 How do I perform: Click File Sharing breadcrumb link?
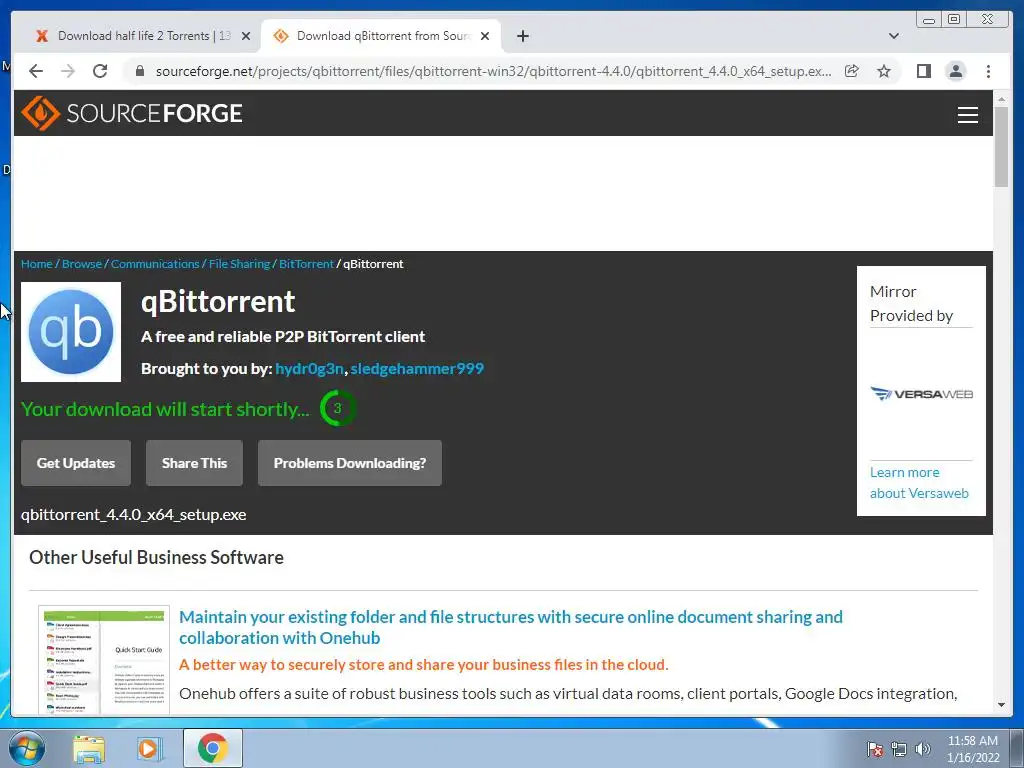tap(239, 264)
